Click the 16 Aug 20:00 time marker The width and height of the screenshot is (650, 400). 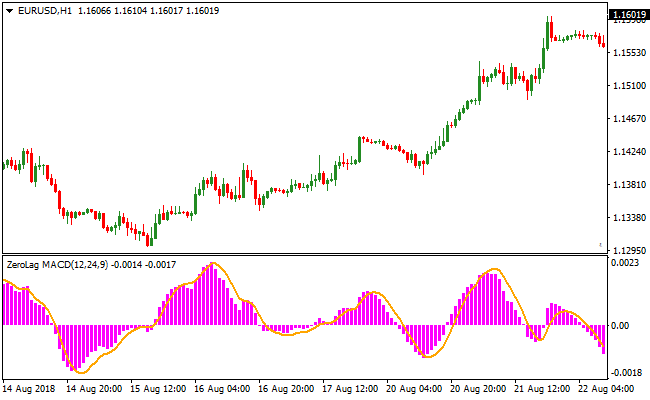[289, 388]
